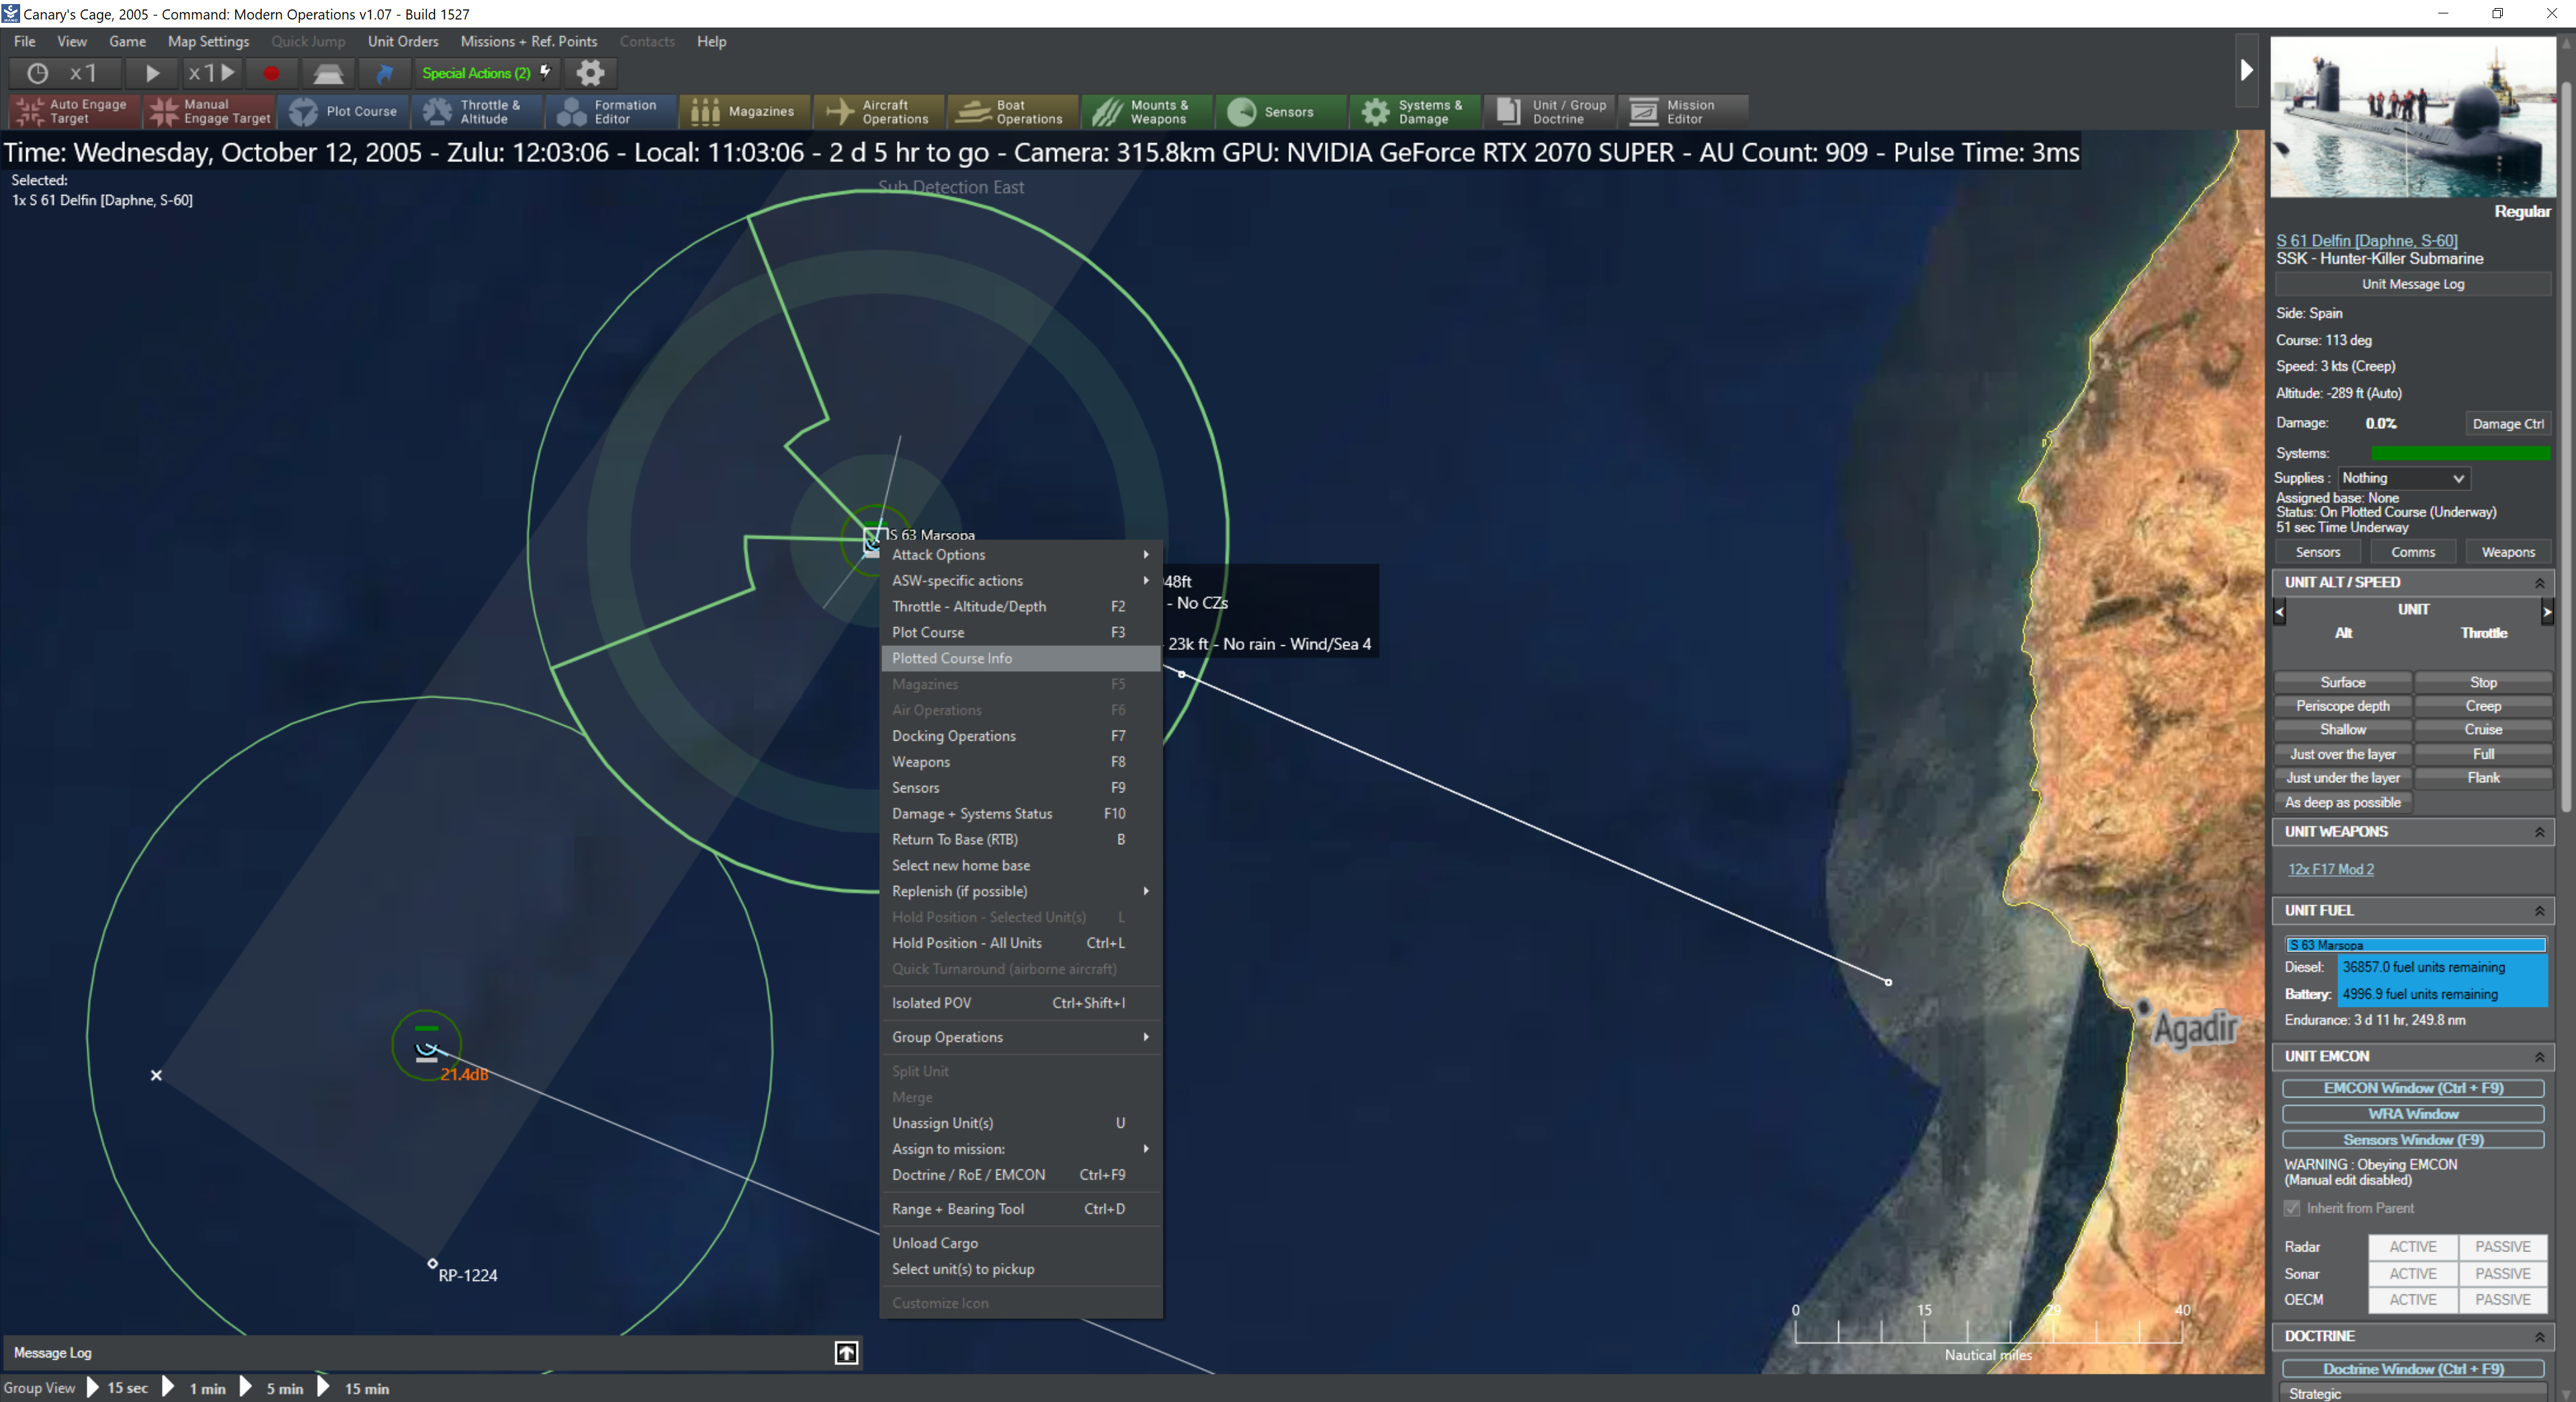Click the blue curved arrow icon
Viewport: 2576px width, 1402px height.
384,73
